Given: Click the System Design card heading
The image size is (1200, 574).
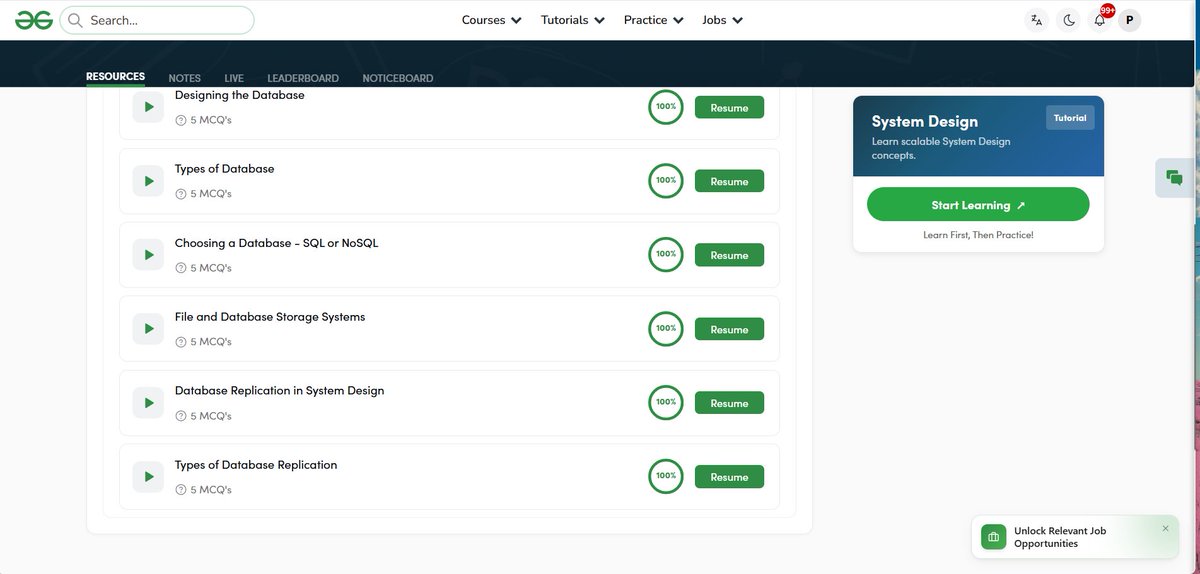Looking at the screenshot, I should 925,122.
